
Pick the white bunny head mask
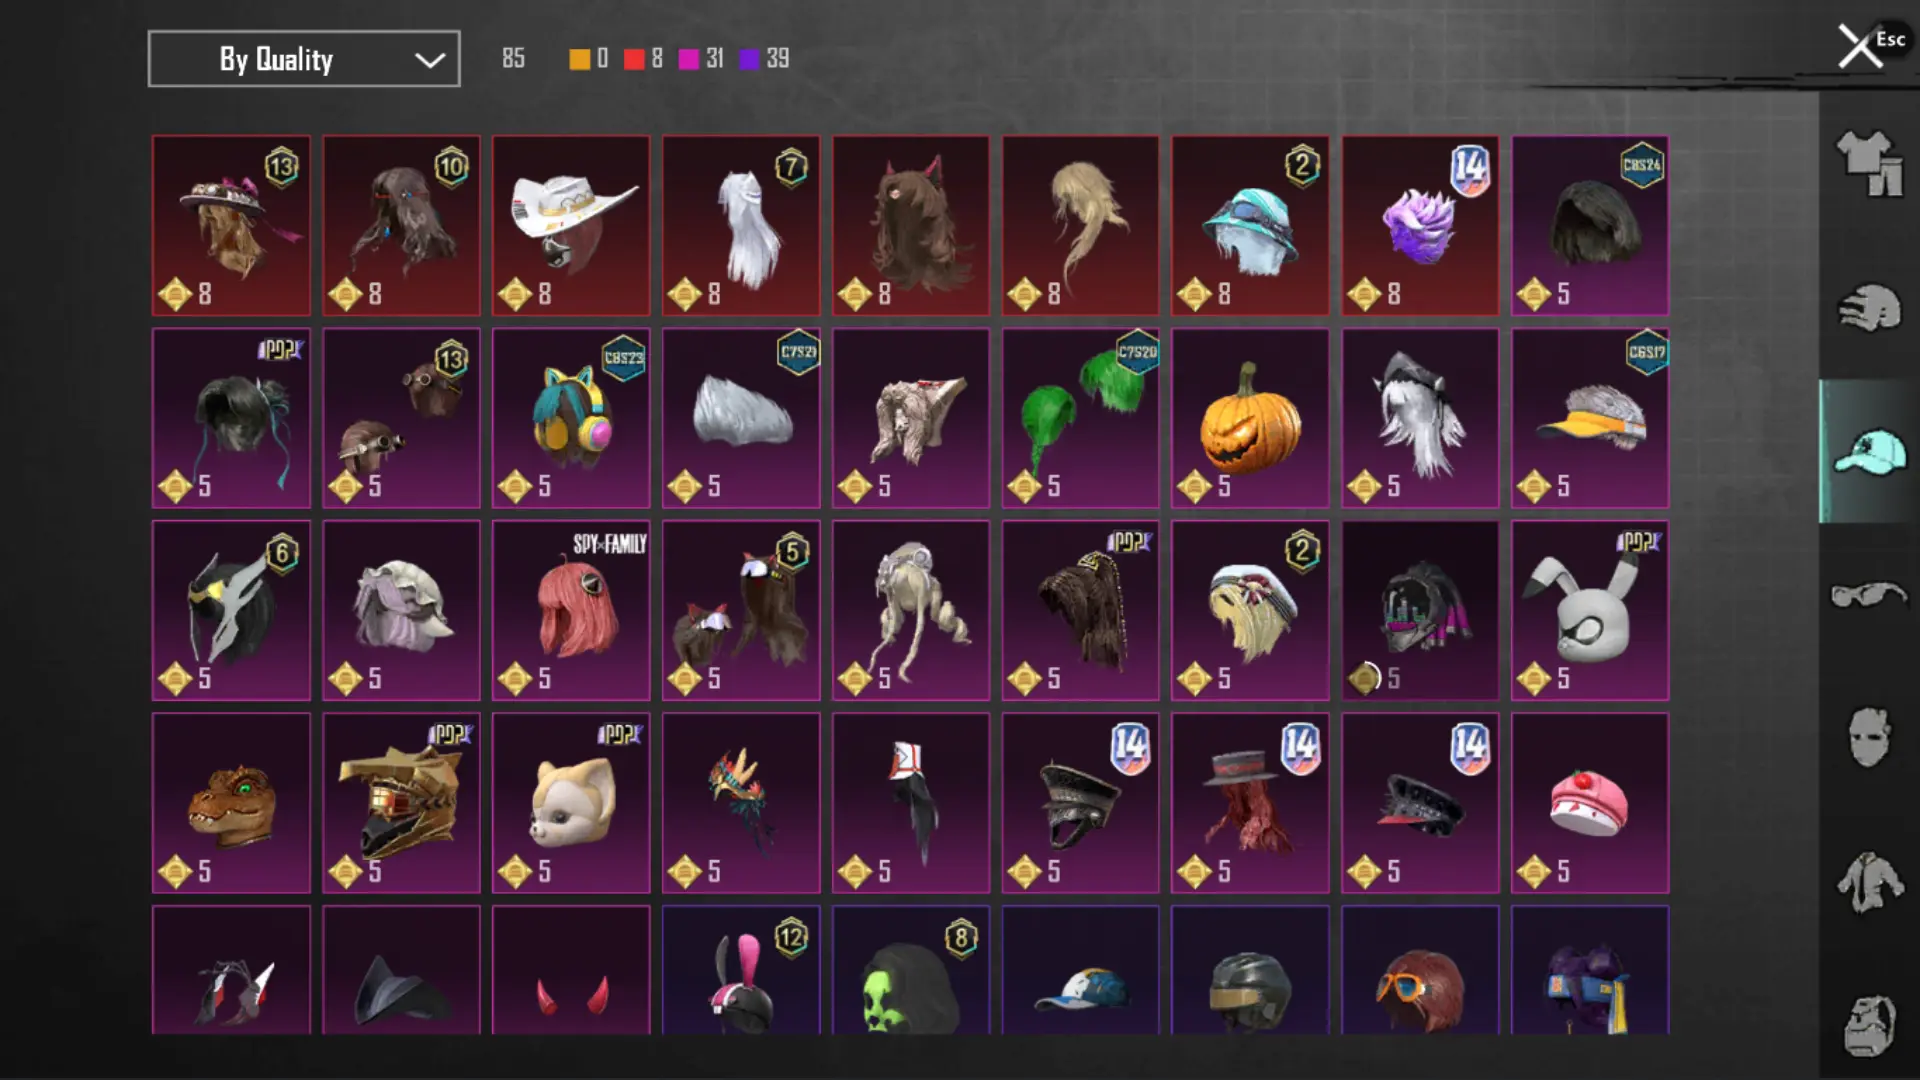[x=1590, y=610]
